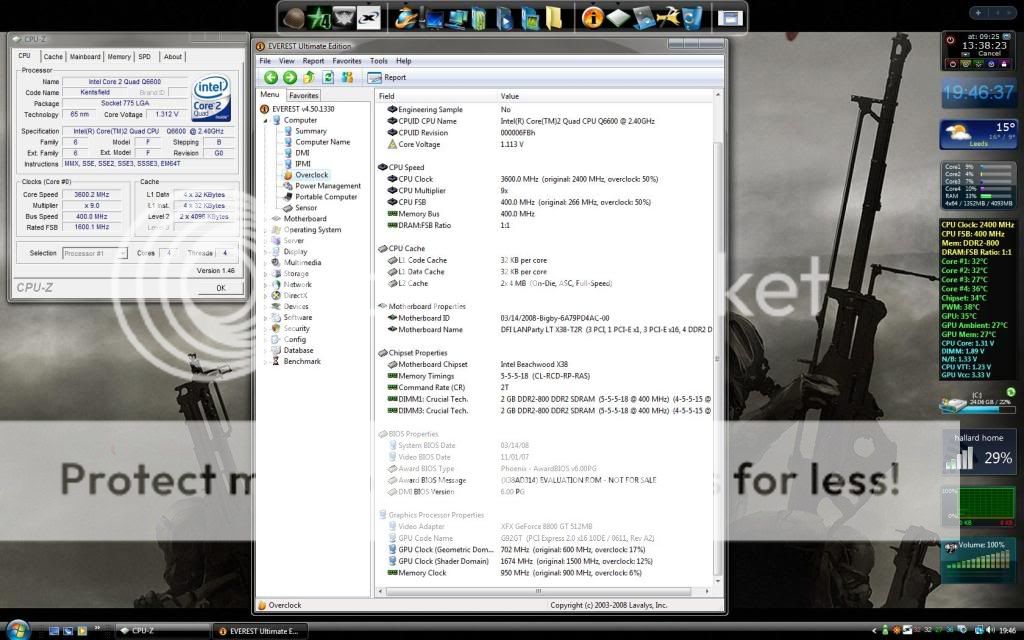1024x640 pixels.
Task: Click Cancel in the shutdown timer gadget
Action: coord(989,54)
